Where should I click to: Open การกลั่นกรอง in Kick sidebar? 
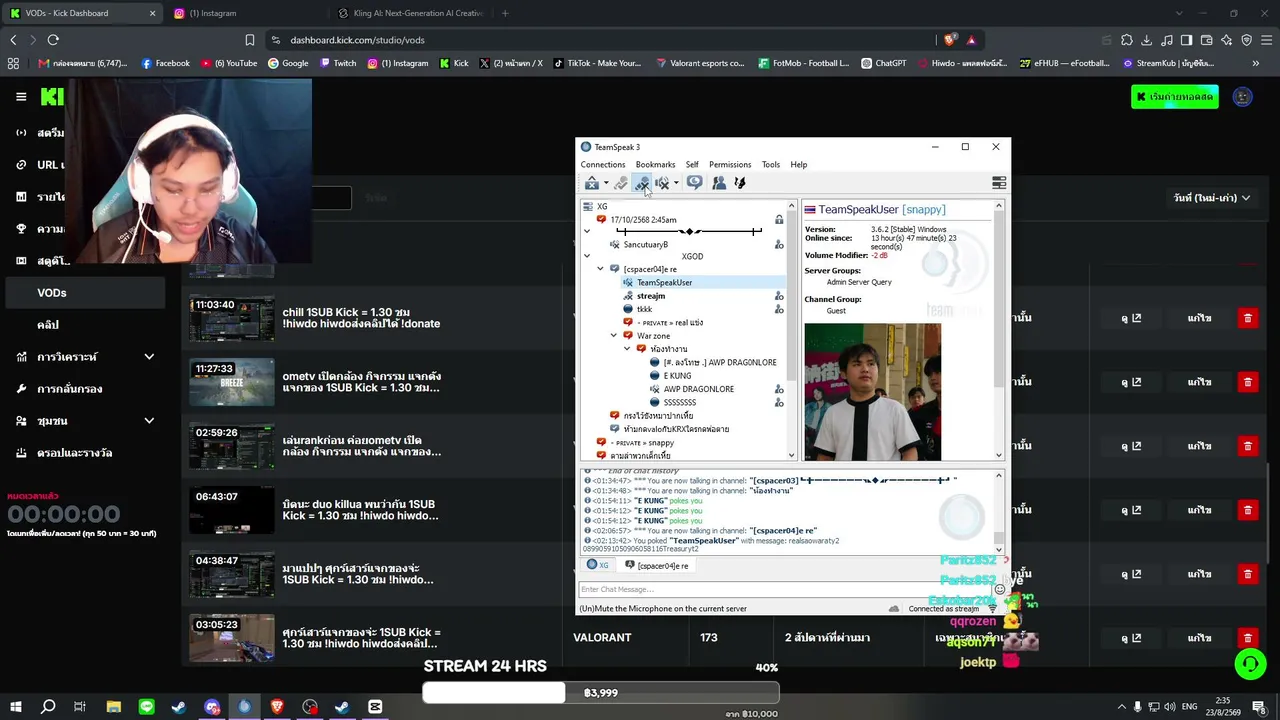tap(70, 389)
